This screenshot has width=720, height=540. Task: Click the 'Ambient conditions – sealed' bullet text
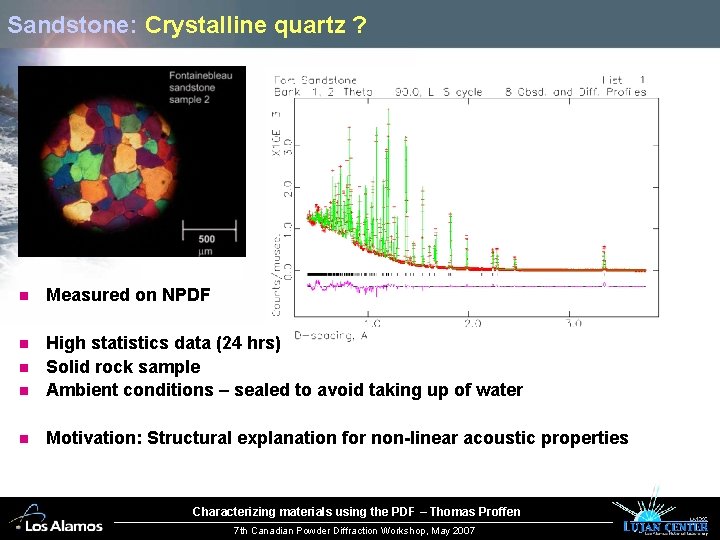coord(284,390)
